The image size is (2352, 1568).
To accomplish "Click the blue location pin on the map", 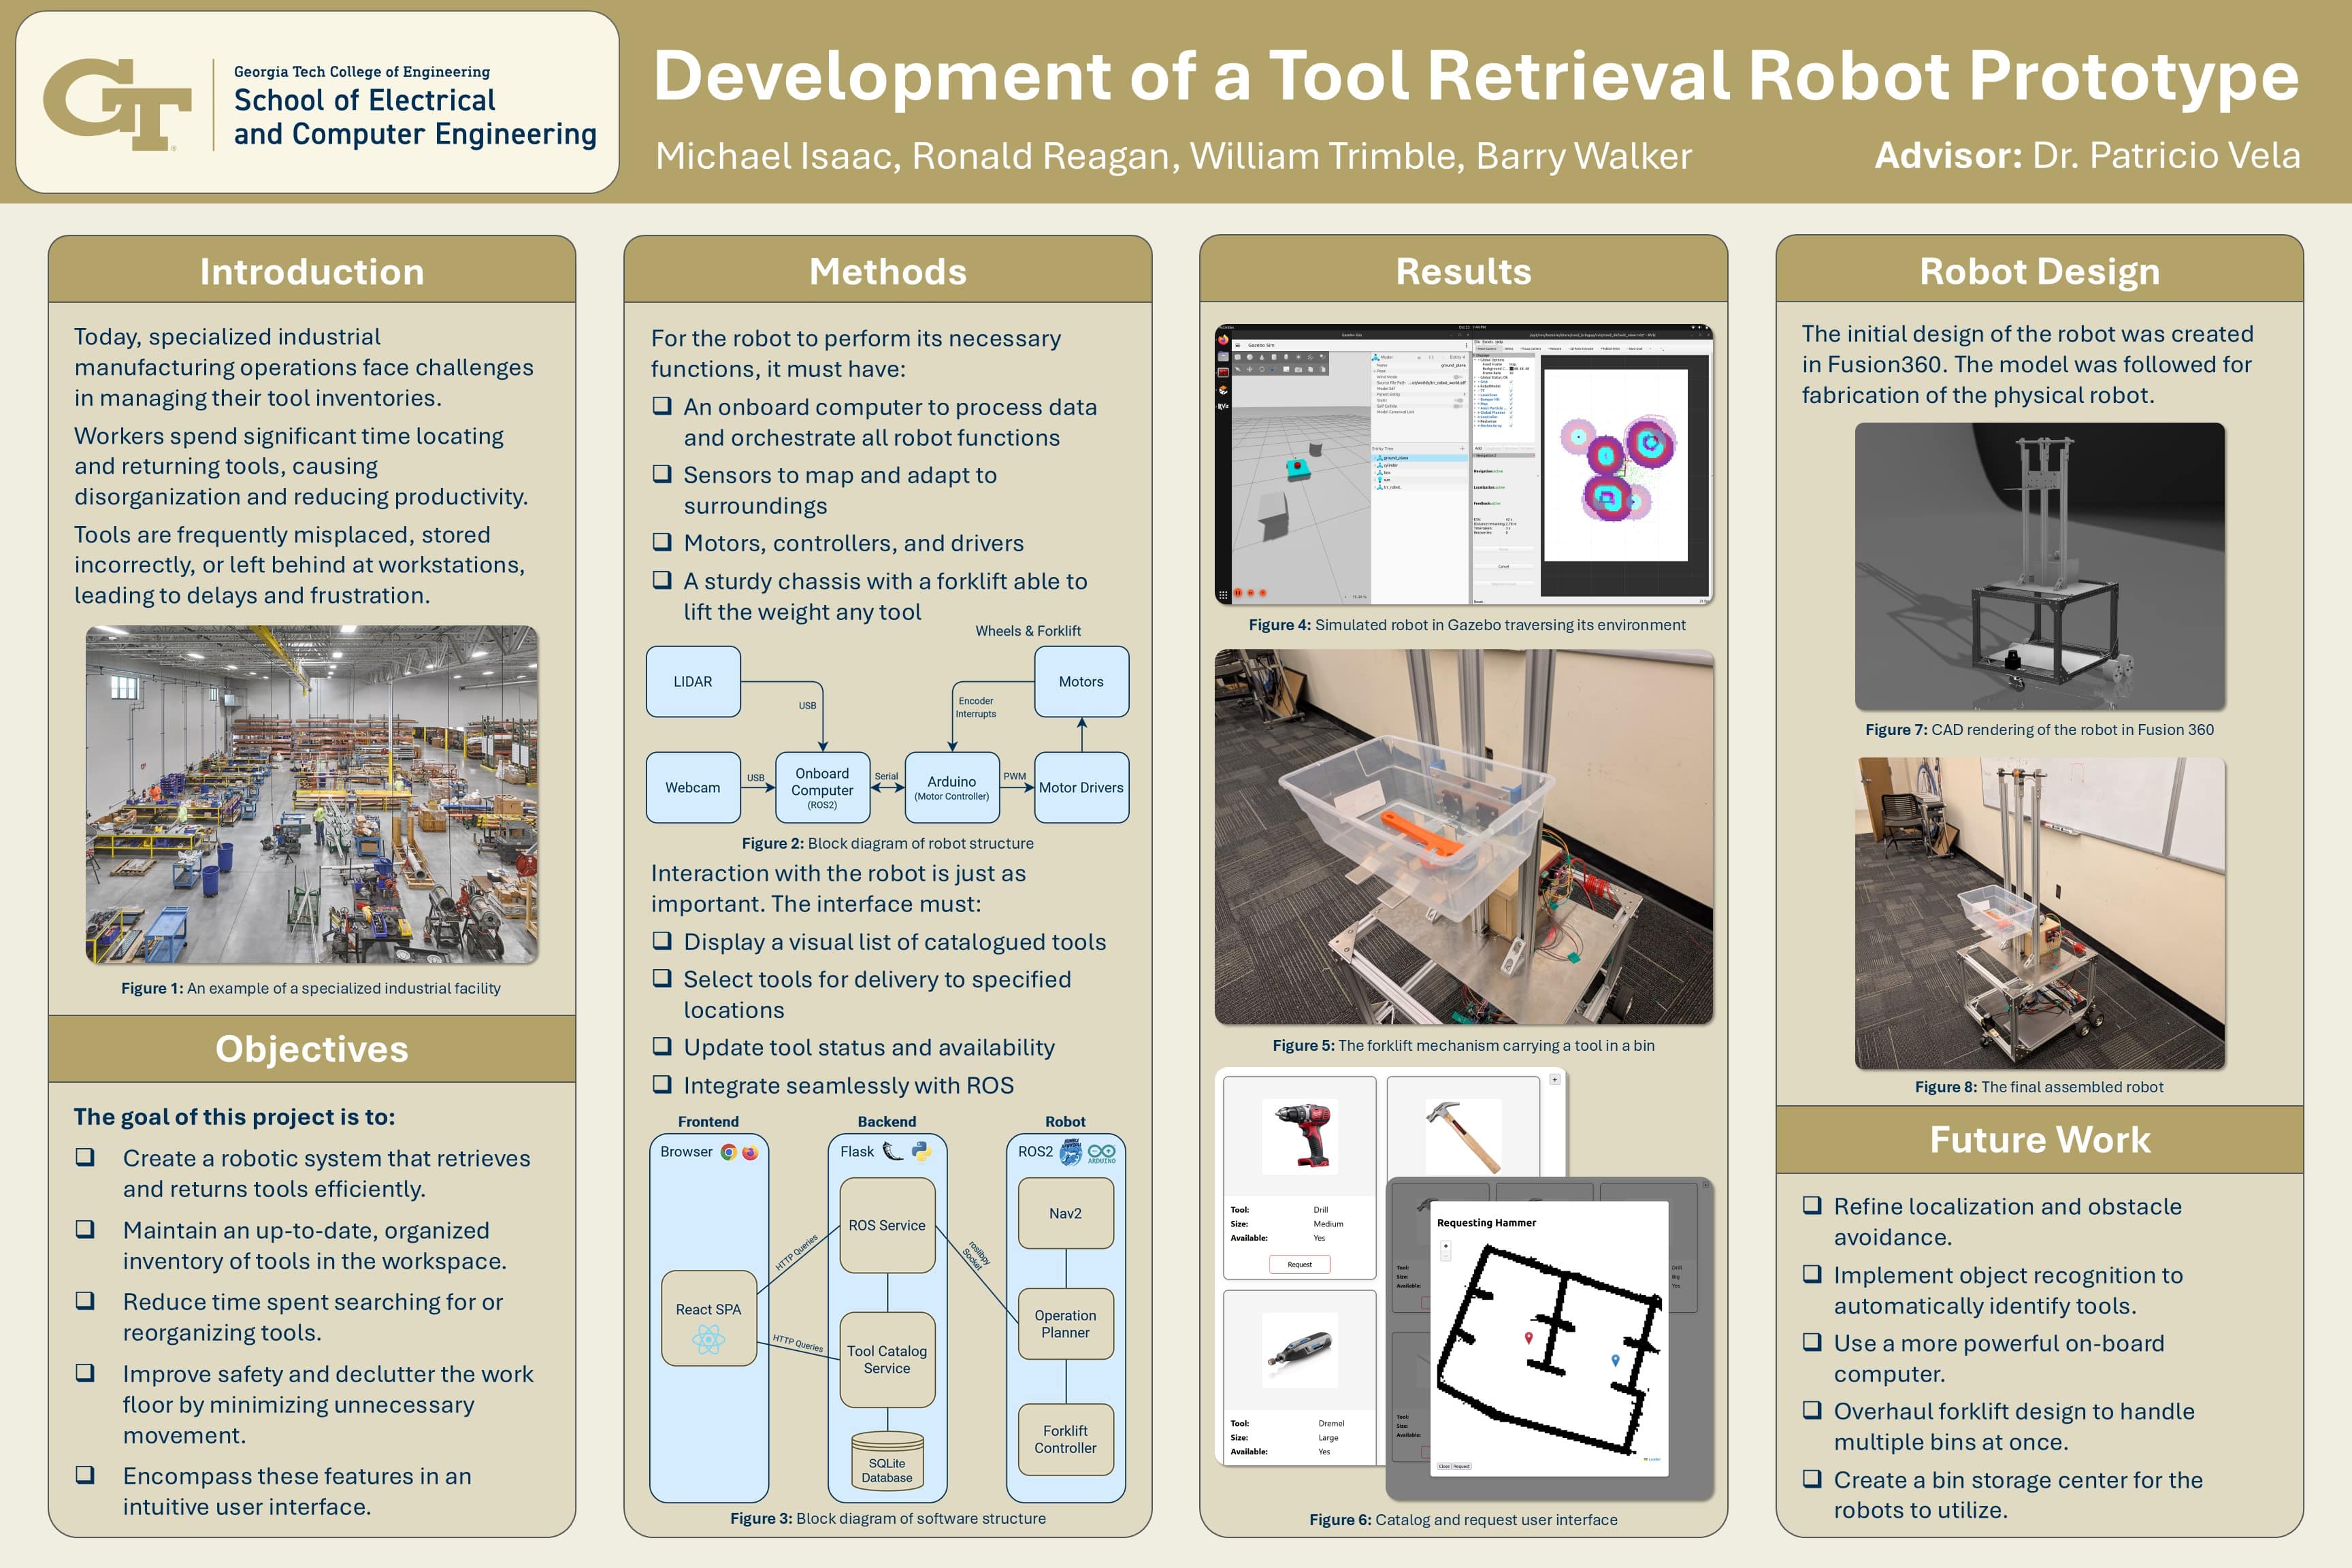I will pyautogui.click(x=1616, y=1360).
